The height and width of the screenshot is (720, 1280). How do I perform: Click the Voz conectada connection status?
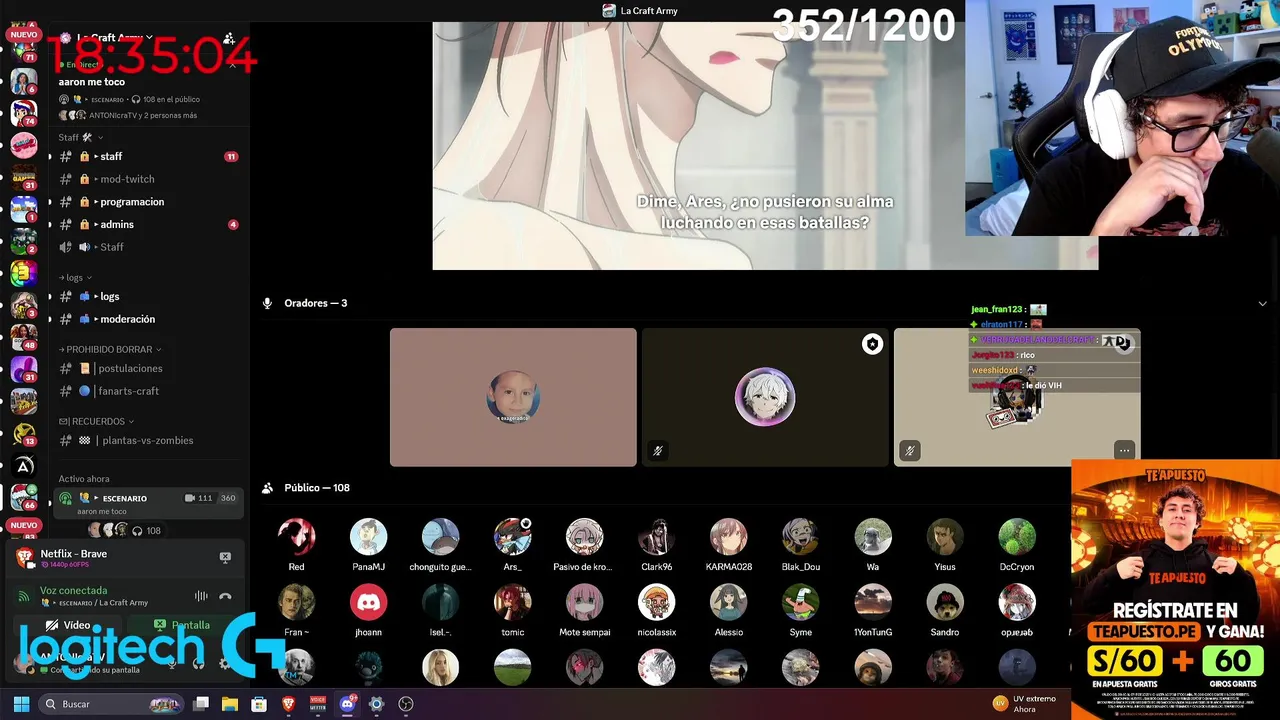pyautogui.click(x=73, y=590)
